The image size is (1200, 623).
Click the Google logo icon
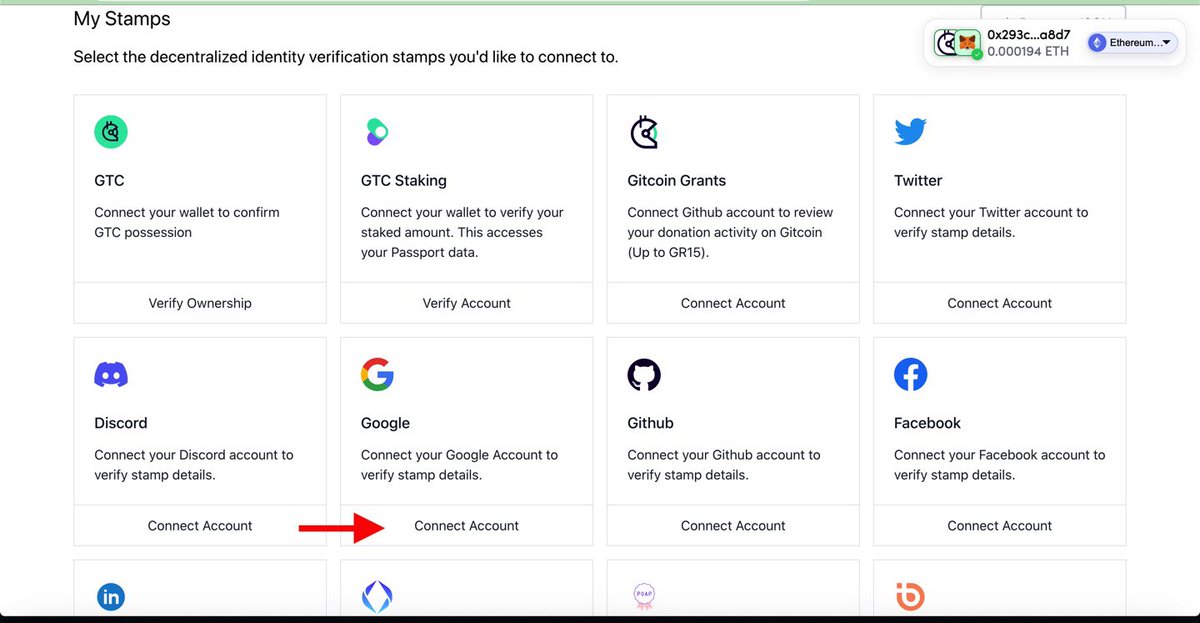[377, 375]
